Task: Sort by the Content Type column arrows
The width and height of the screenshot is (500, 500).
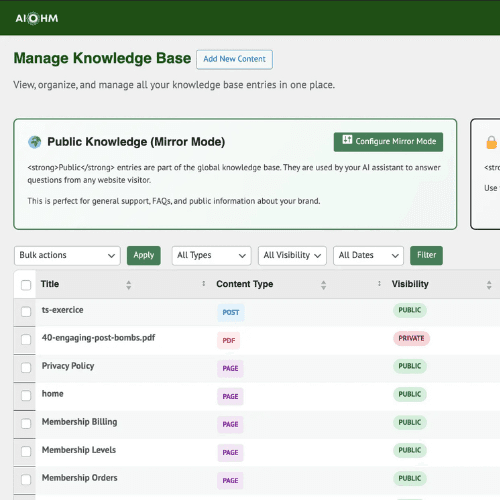Action: tap(323, 285)
